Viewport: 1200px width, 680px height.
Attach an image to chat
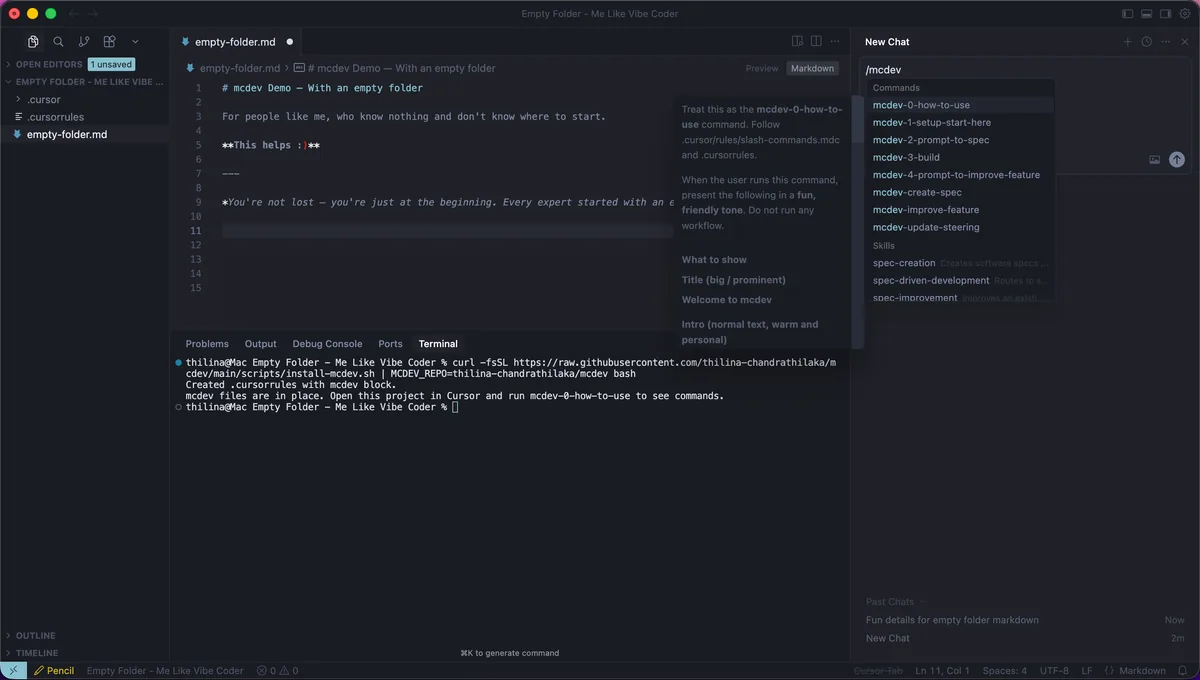coord(1155,159)
